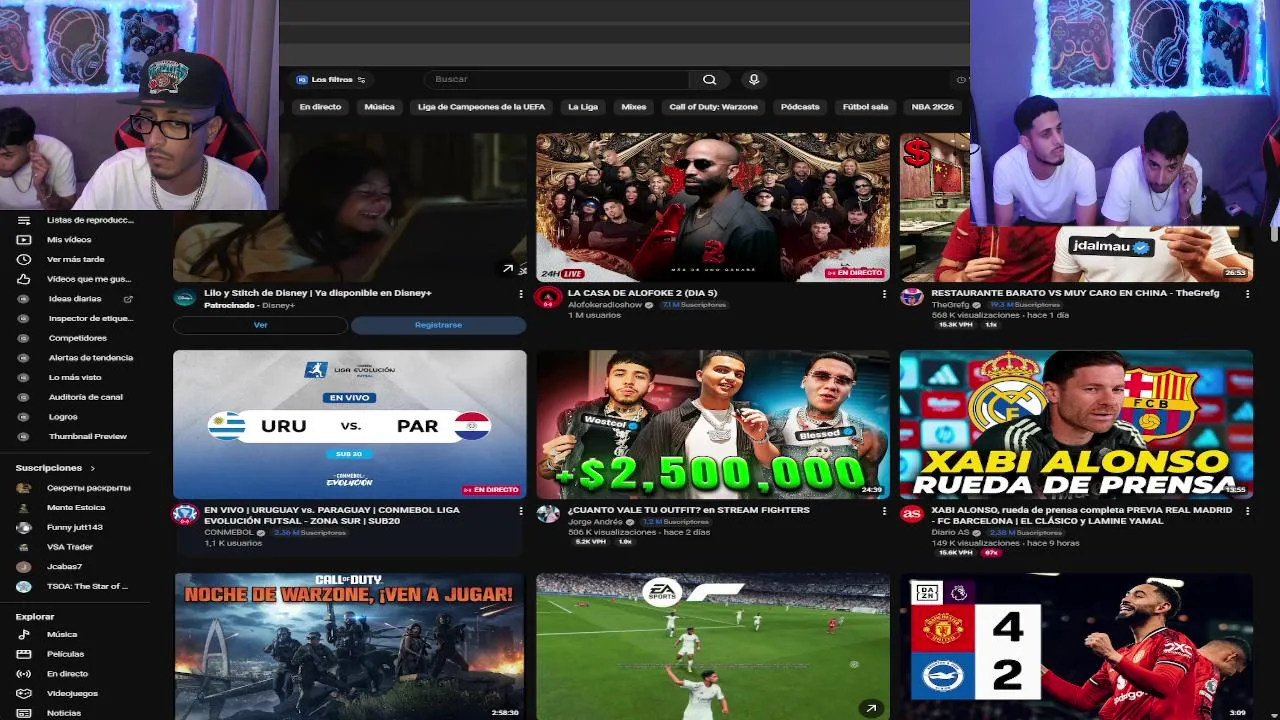Image resolution: width=1280 pixels, height=720 pixels.
Task: Open La Casa de Alofoke live thumbnail
Action: [x=712, y=207]
